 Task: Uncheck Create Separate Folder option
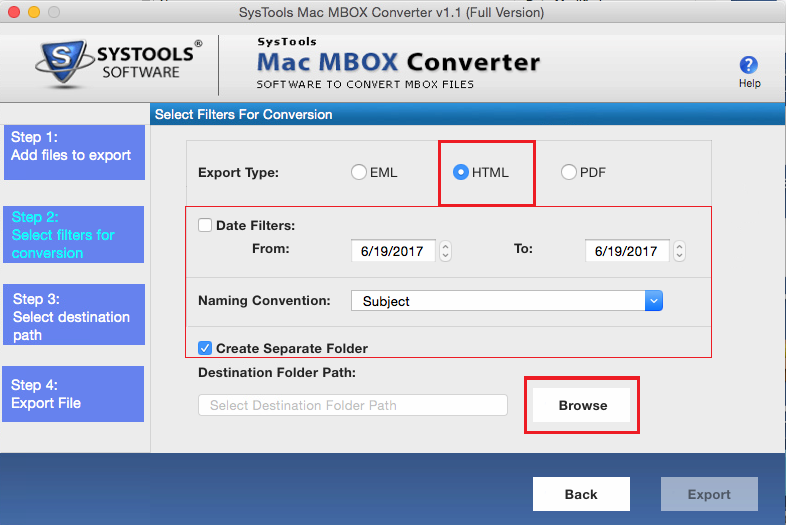[x=205, y=348]
